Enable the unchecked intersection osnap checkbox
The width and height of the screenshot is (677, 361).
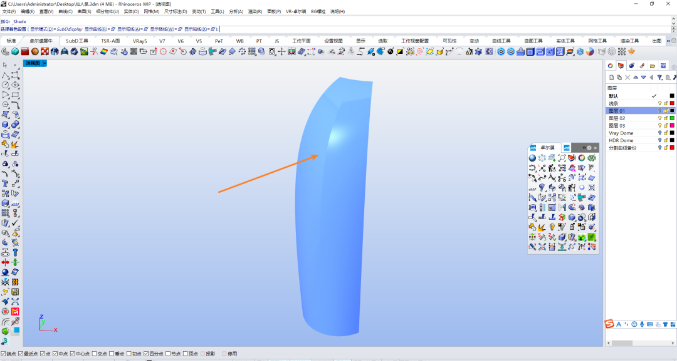[94, 353]
